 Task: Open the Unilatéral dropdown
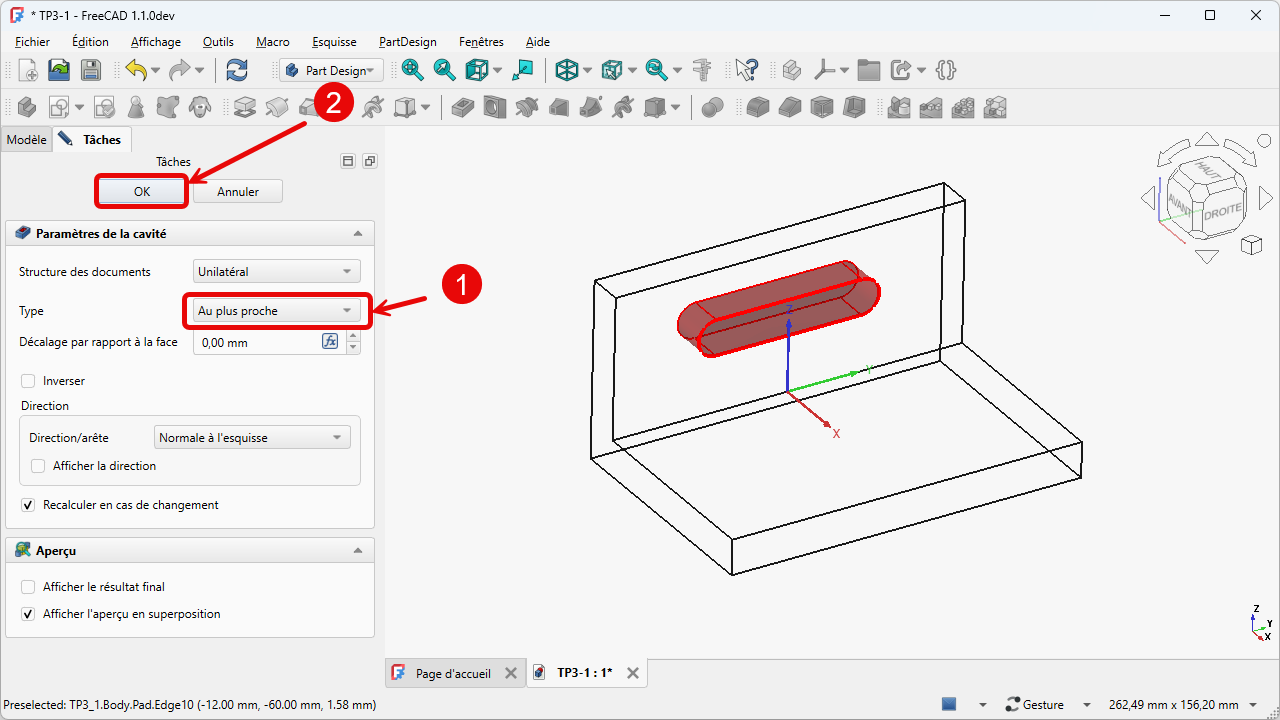pos(277,271)
